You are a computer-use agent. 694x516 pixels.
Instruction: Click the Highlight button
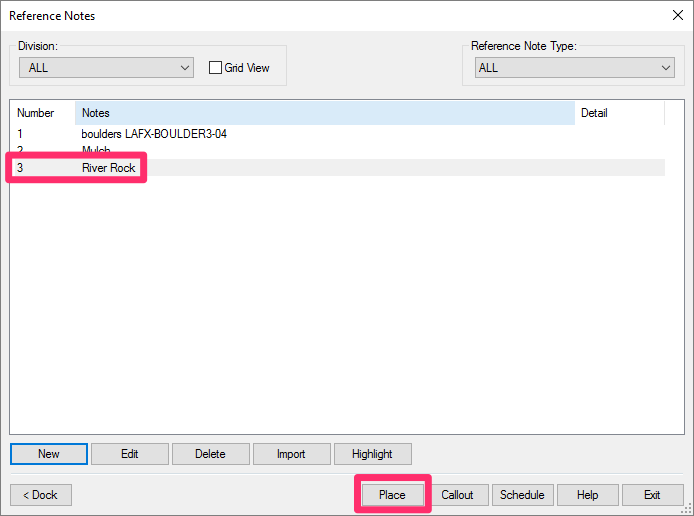[x=373, y=454]
